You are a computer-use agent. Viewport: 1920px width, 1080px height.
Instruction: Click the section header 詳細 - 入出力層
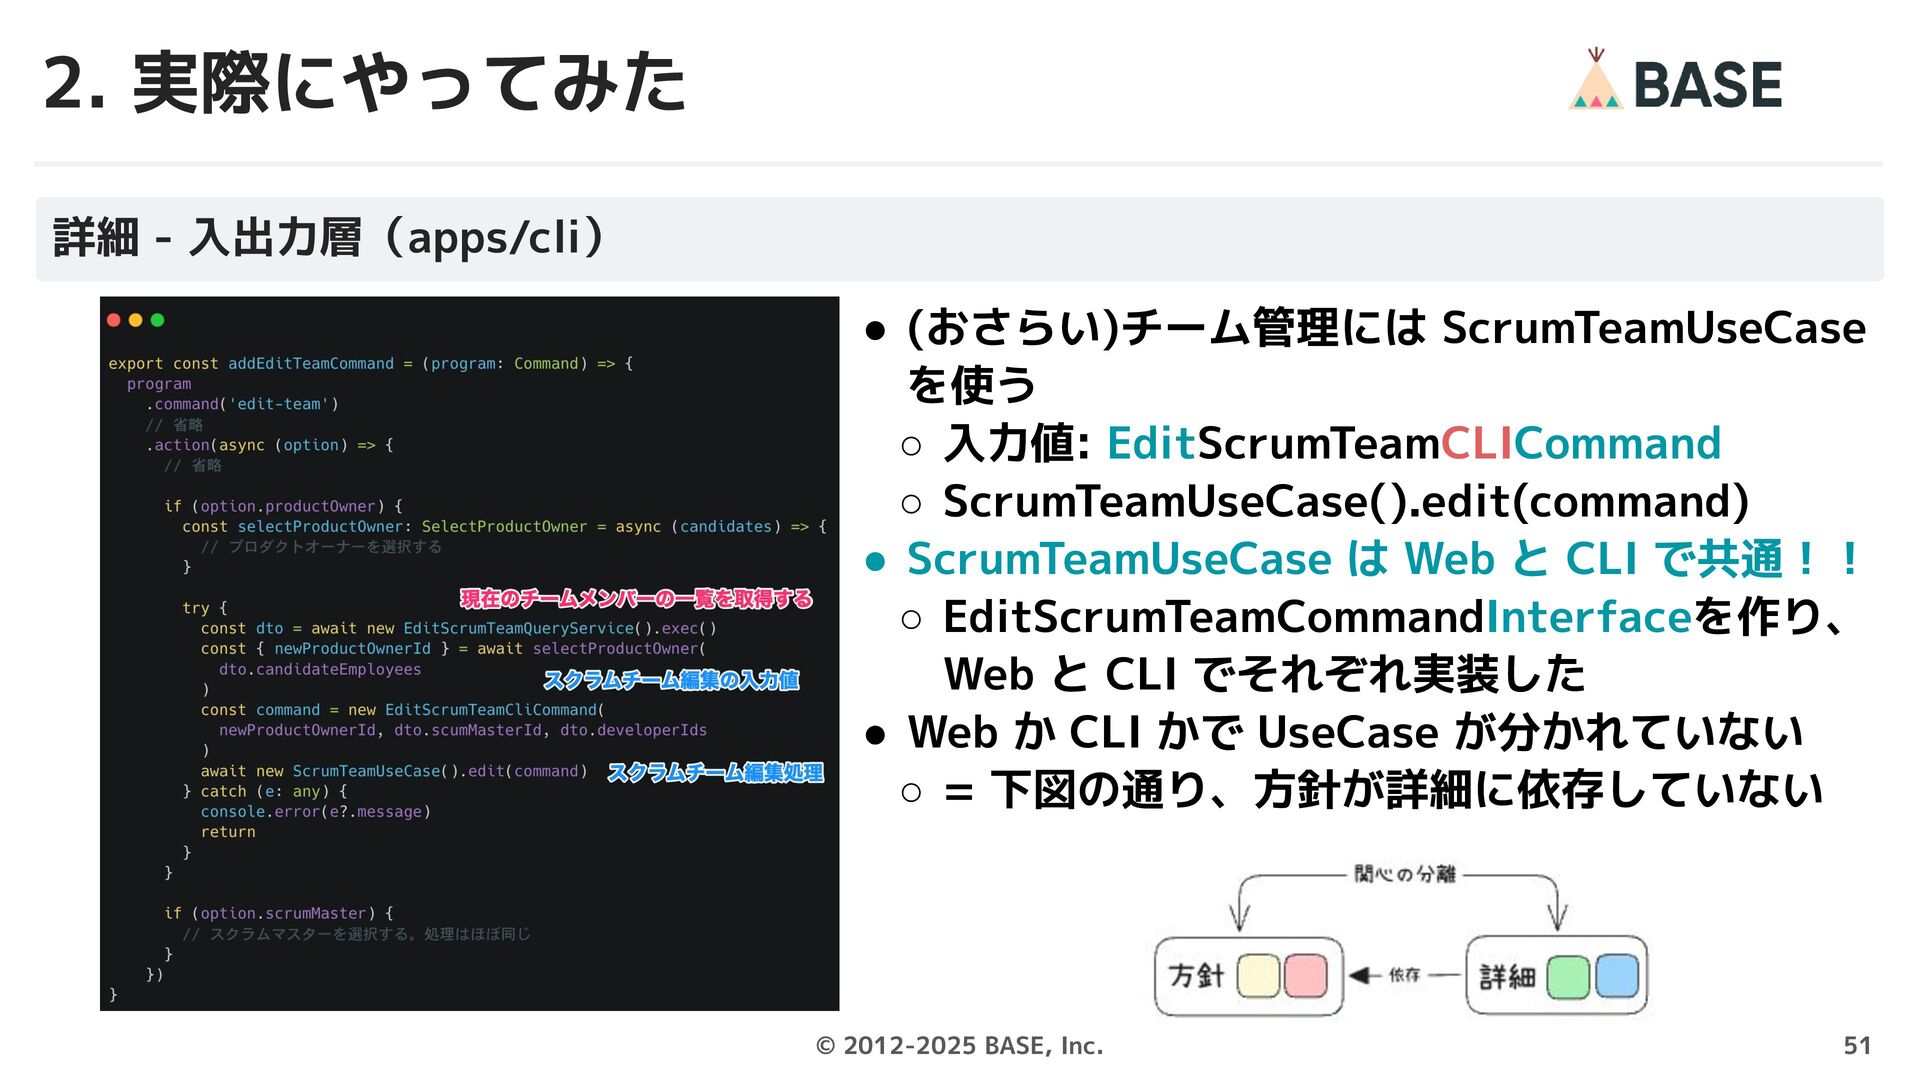[330, 238]
